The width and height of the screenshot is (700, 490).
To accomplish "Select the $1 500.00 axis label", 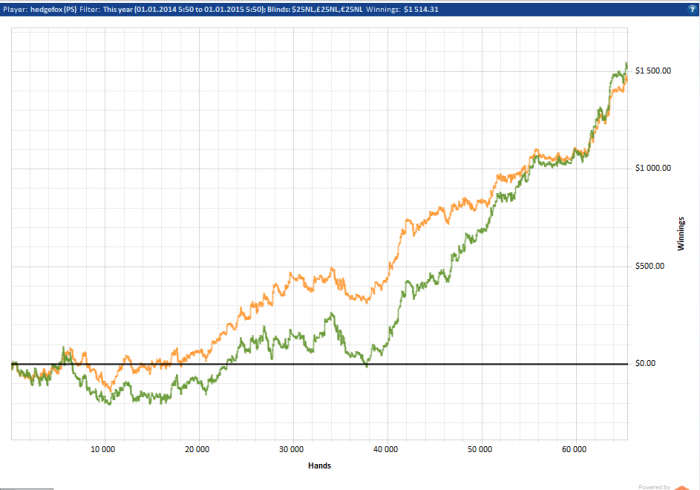I will pos(653,71).
